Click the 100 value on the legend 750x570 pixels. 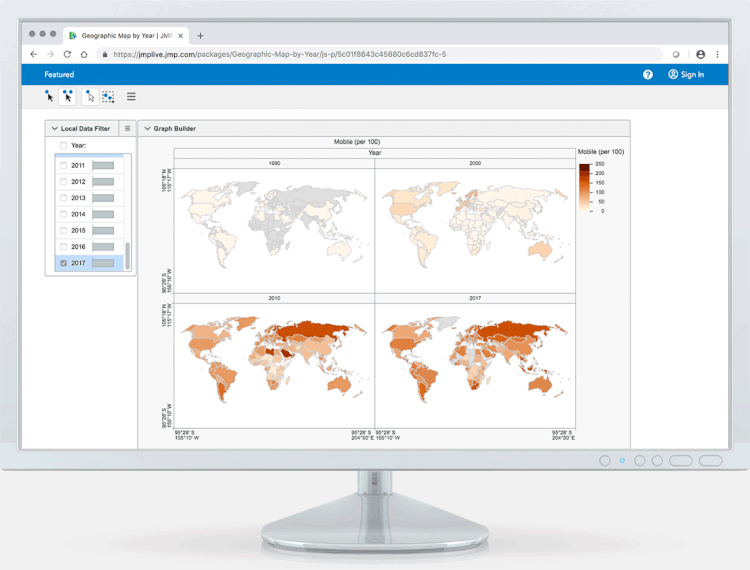coord(600,192)
